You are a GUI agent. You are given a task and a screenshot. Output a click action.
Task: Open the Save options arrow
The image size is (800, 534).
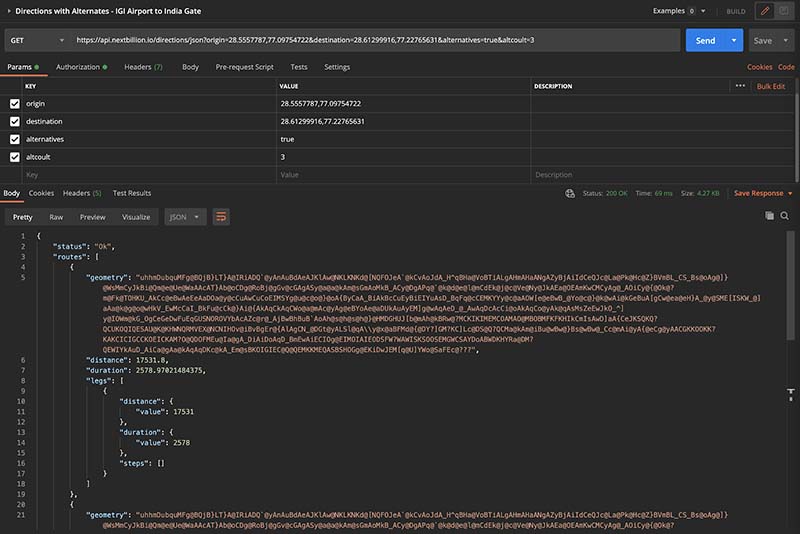coord(786,40)
